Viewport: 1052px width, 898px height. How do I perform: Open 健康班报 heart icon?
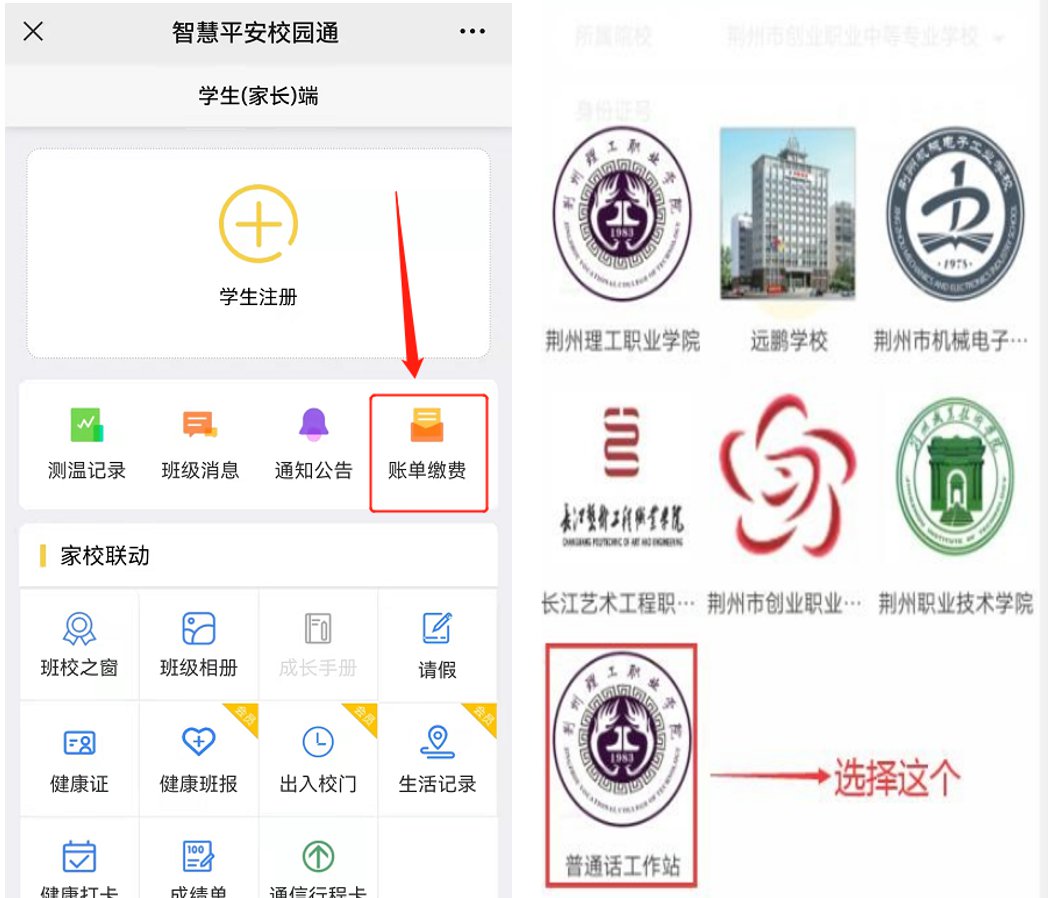[199, 742]
